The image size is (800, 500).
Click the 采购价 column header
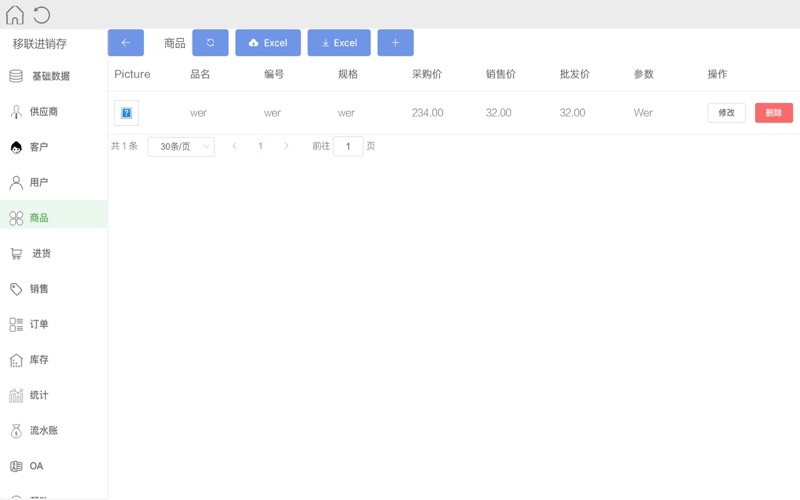click(427, 74)
